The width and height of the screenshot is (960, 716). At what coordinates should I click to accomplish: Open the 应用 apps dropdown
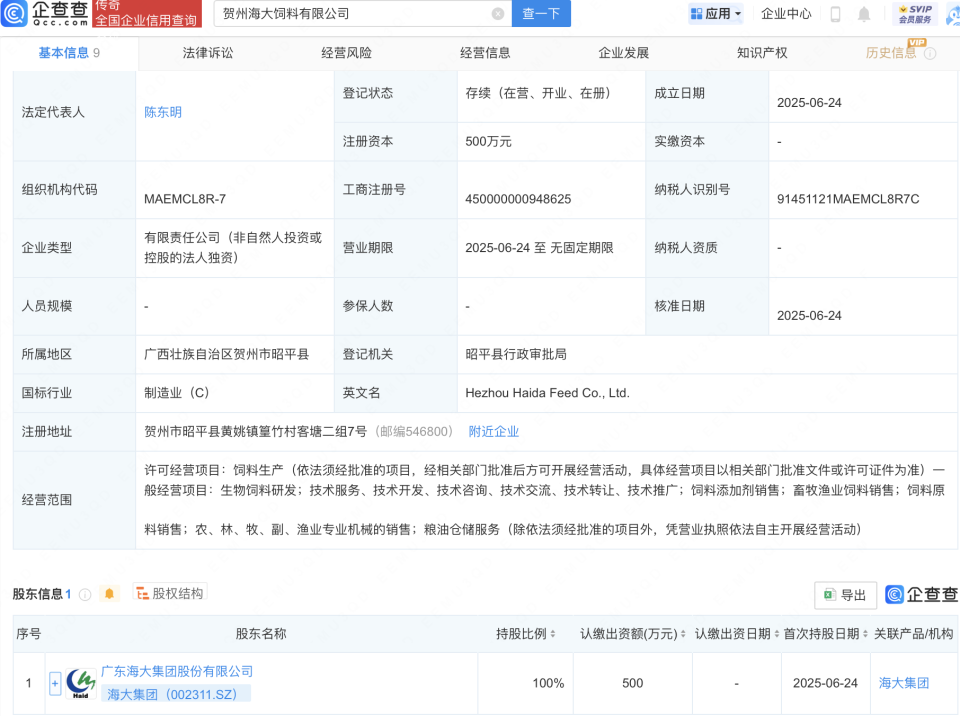(715, 13)
